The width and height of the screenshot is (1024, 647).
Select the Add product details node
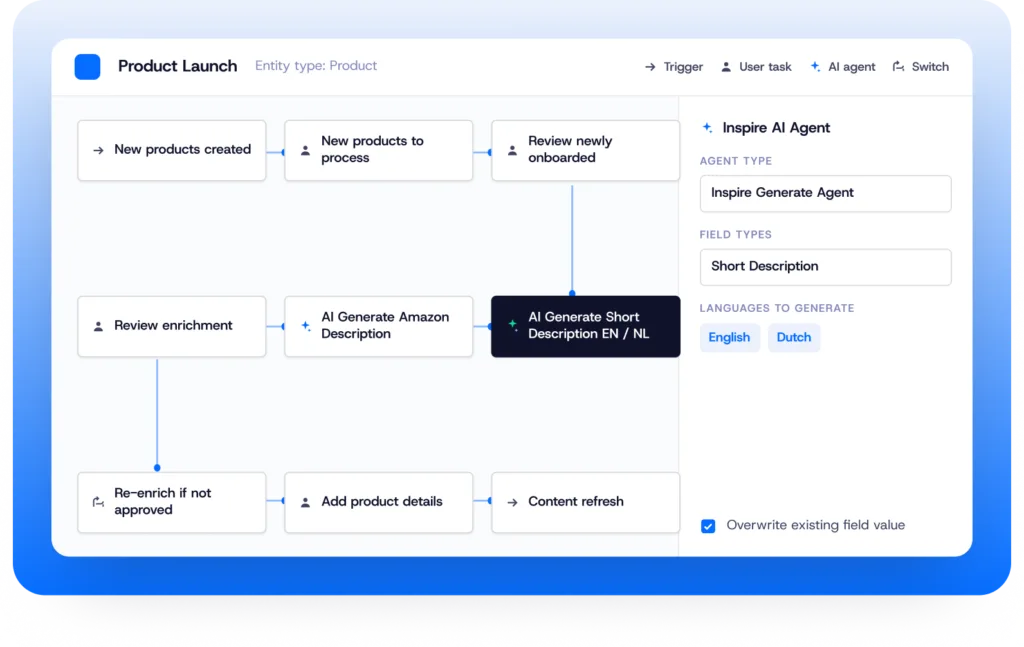[379, 503]
